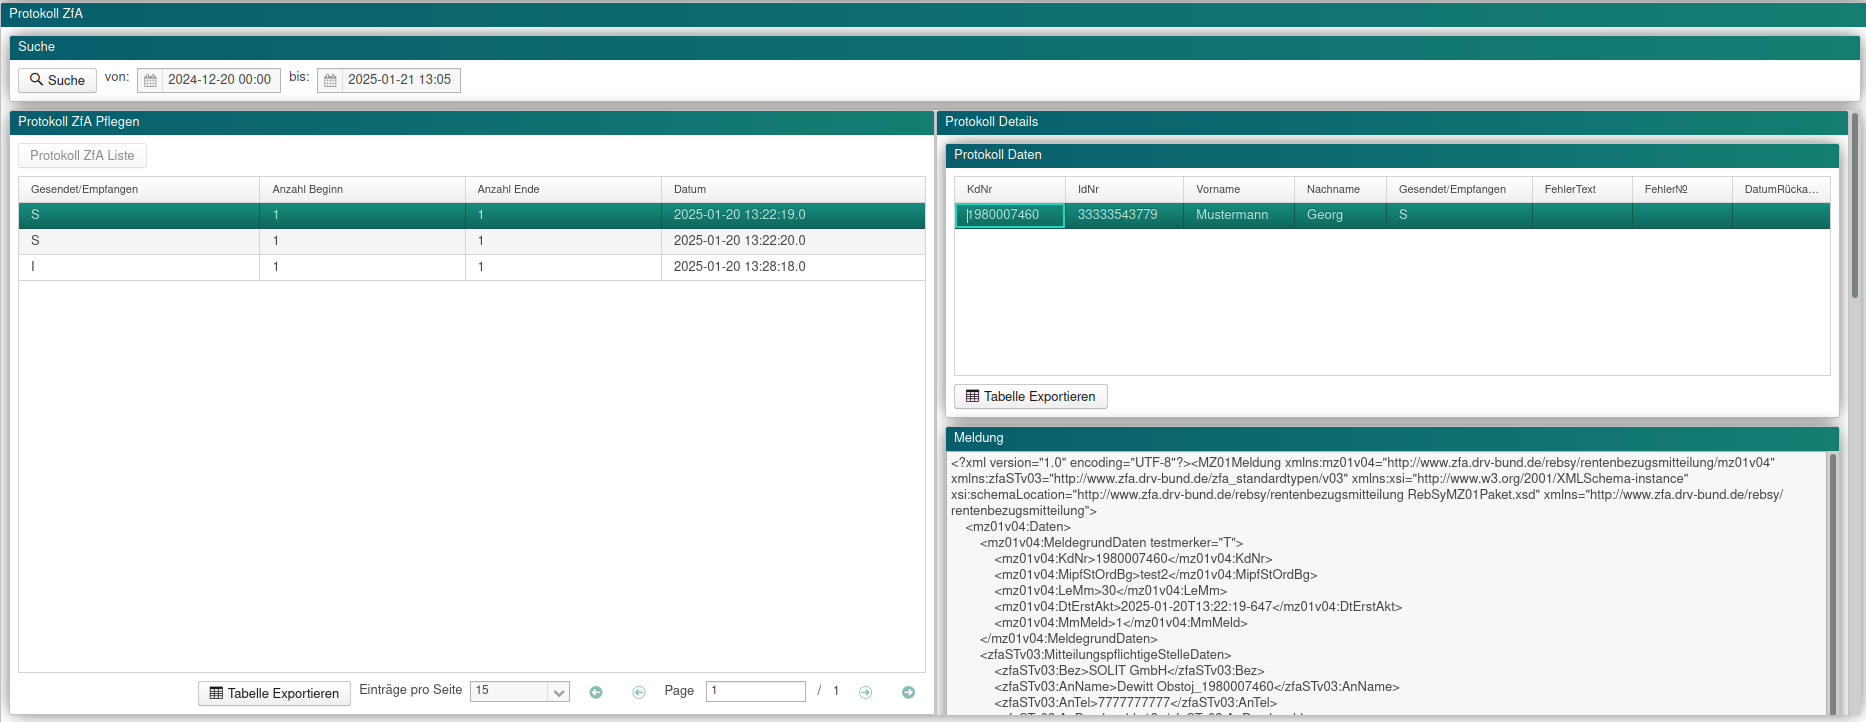Click the KdNr cell 1980007460
The height and width of the screenshot is (722, 1866).
(x=1010, y=215)
